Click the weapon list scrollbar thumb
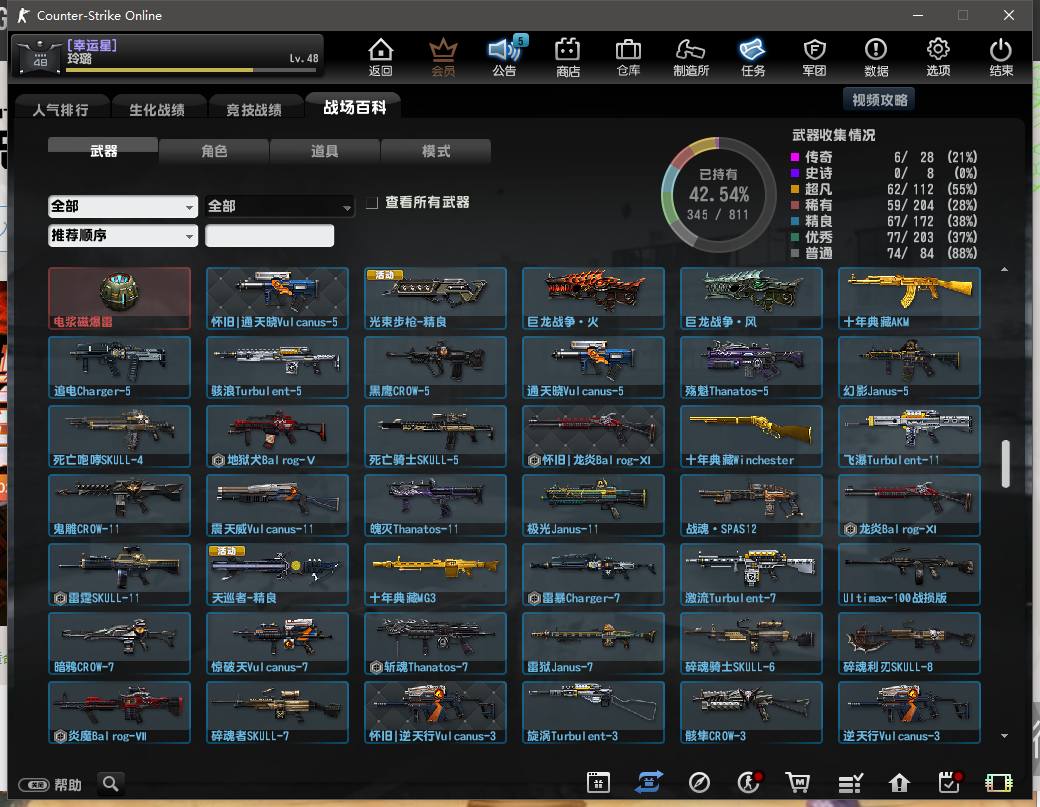 pyautogui.click(x=1006, y=464)
